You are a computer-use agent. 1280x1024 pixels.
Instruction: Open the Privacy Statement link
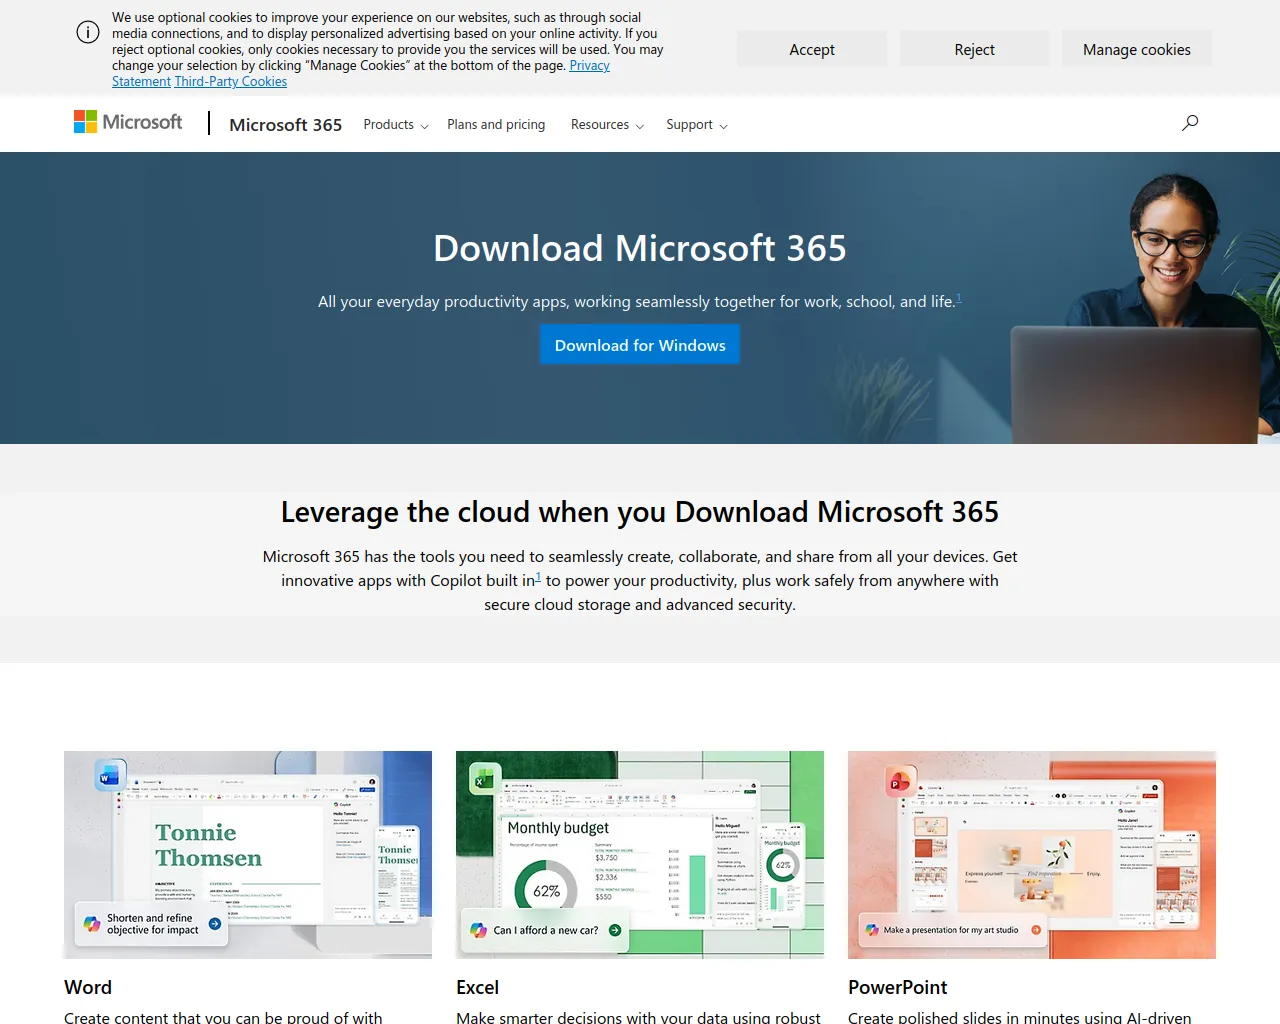[x=589, y=66]
